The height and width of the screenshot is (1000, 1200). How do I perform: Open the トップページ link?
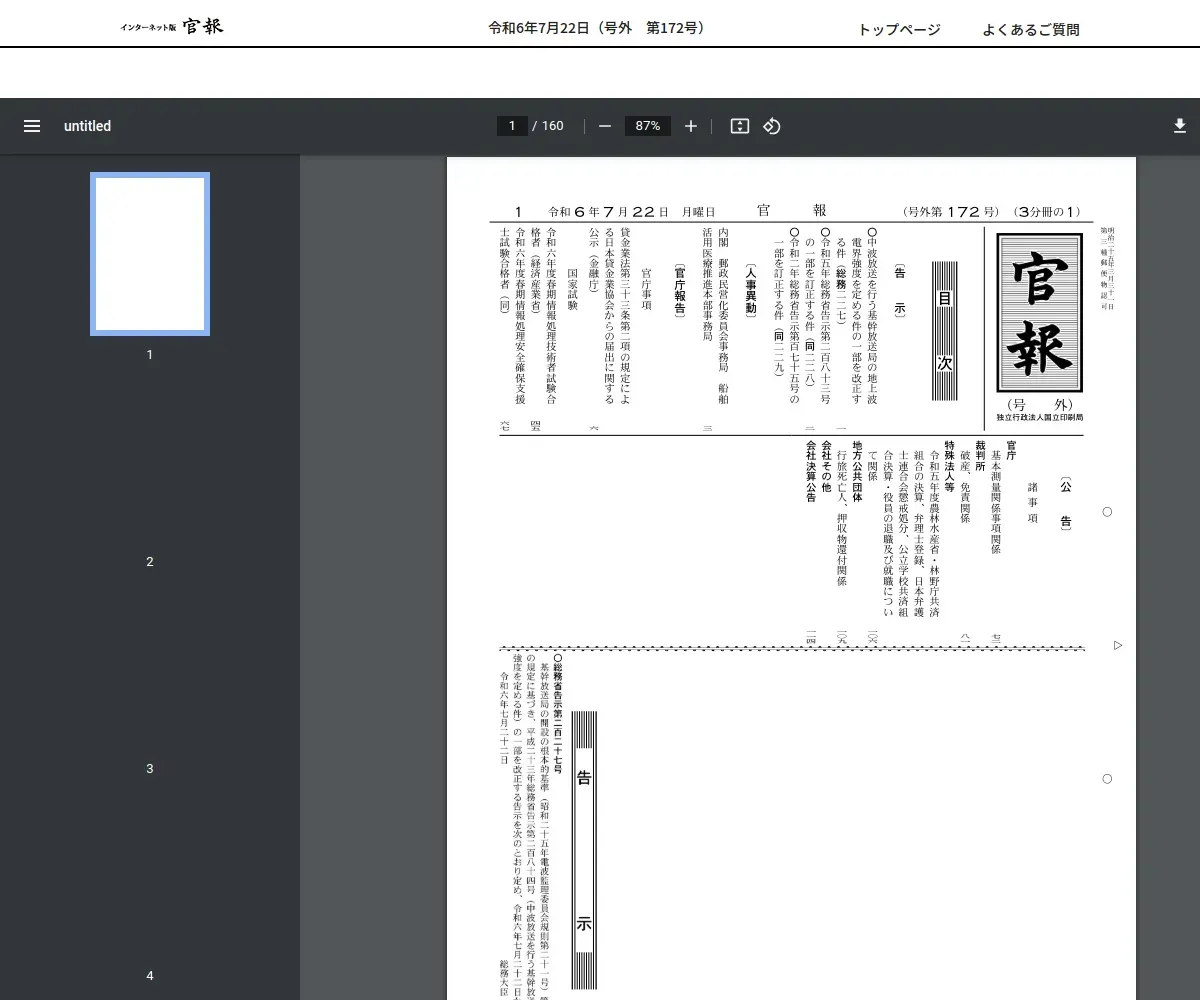pos(900,30)
